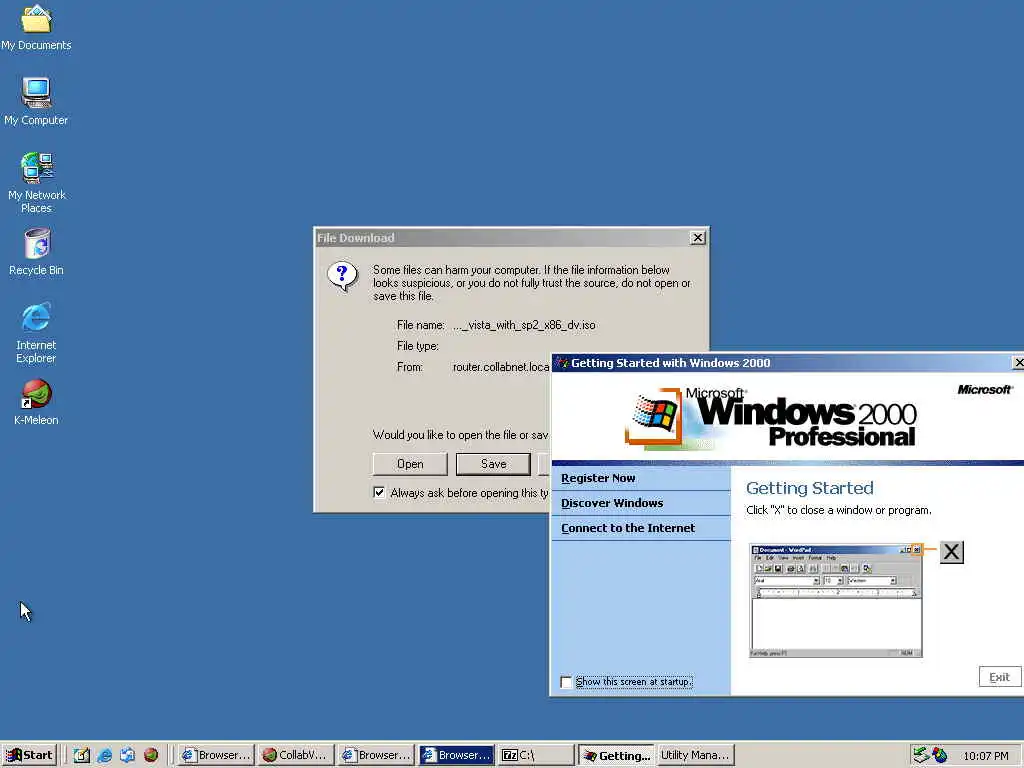The width and height of the screenshot is (1024, 768).
Task: Click the Windows 2000 Professional logo
Action: click(771, 418)
